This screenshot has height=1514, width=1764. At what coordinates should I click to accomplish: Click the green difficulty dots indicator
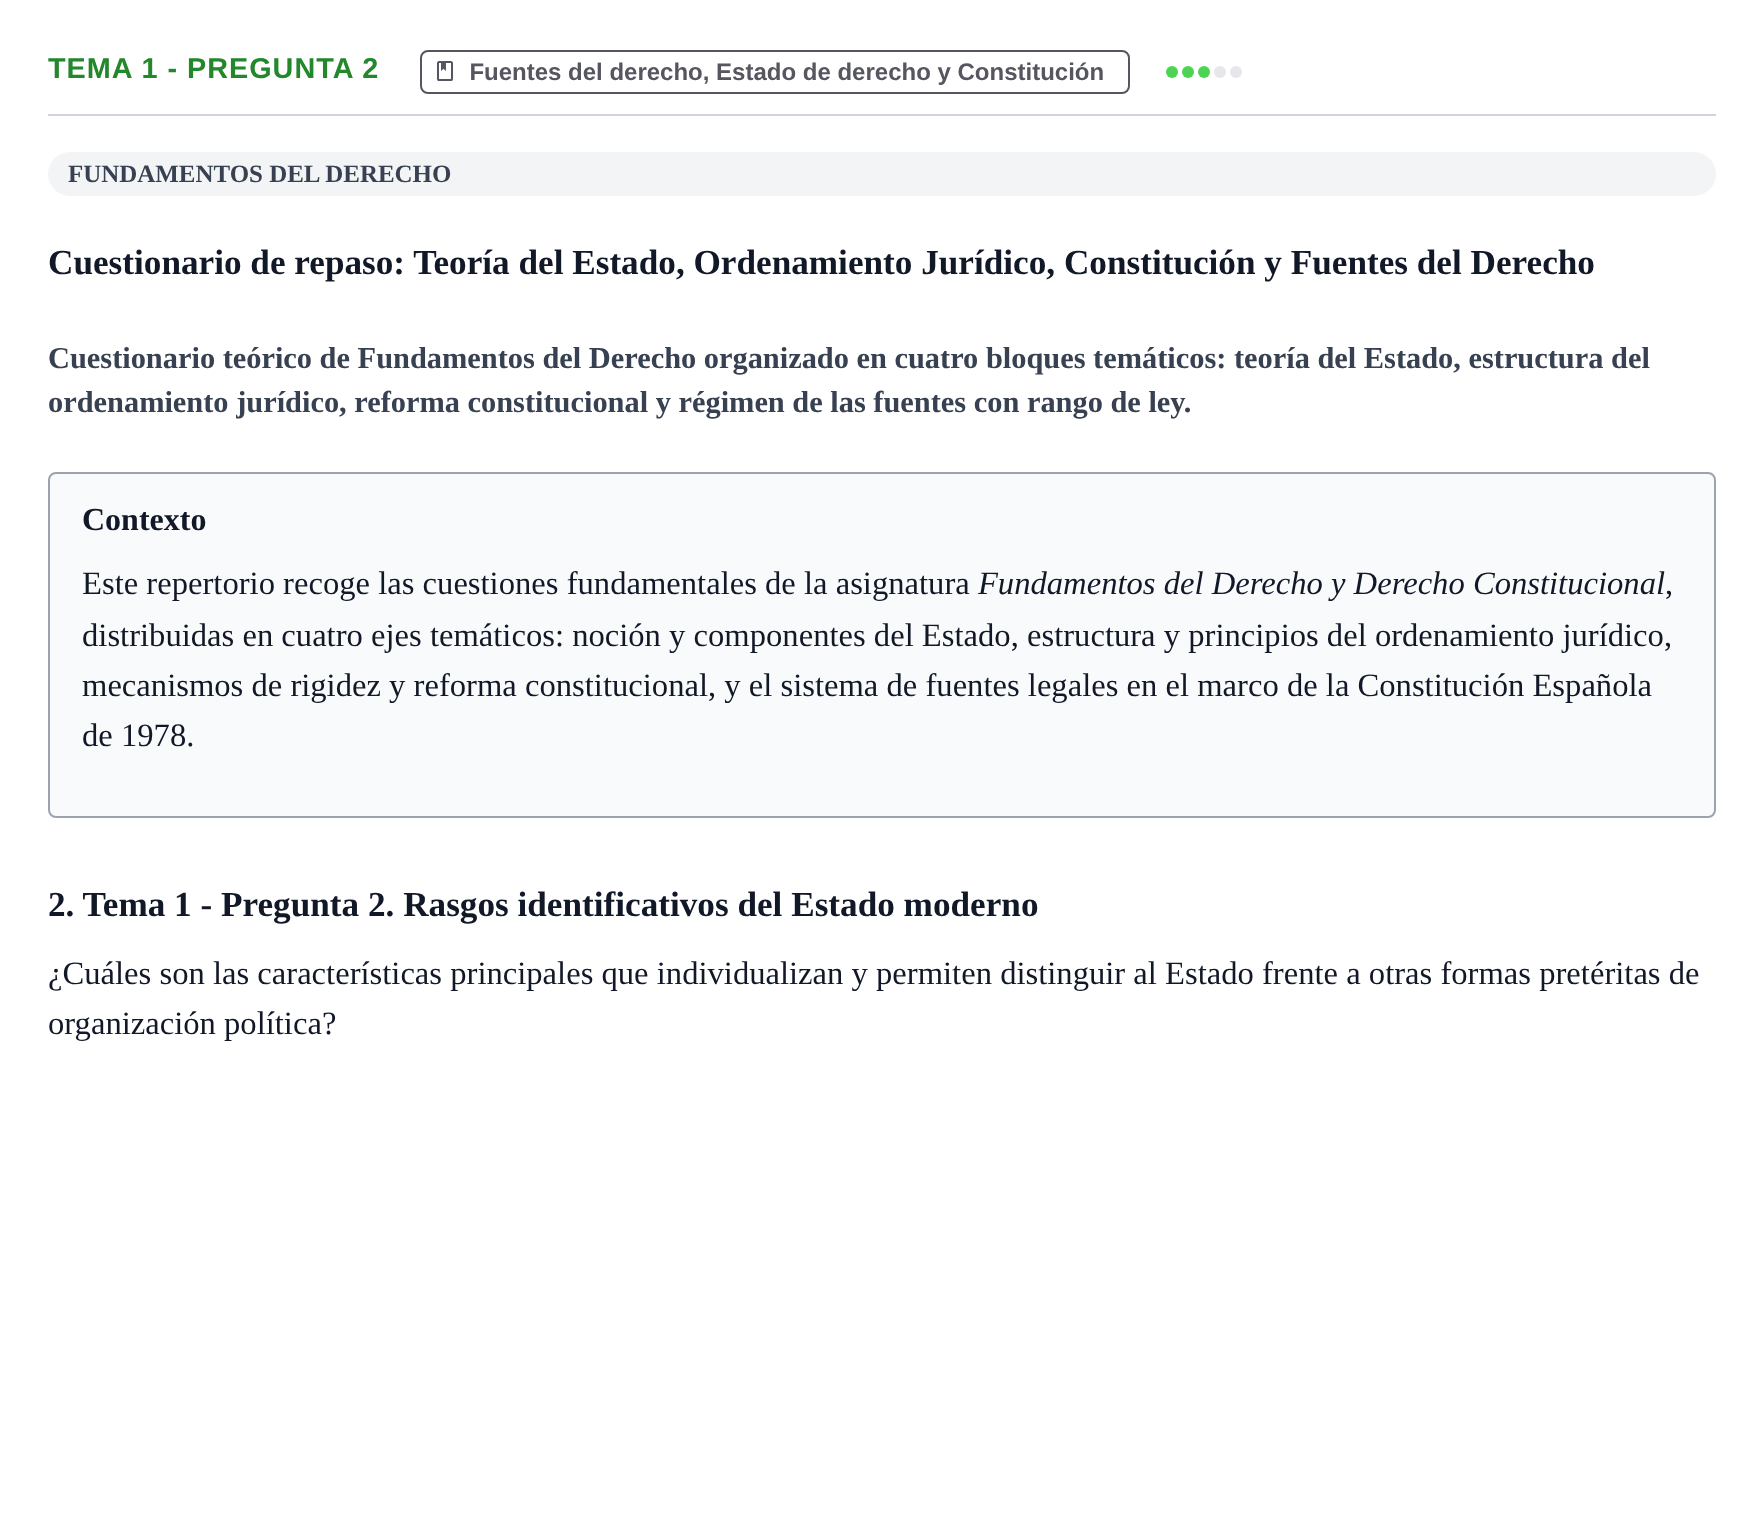tap(1204, 72)
